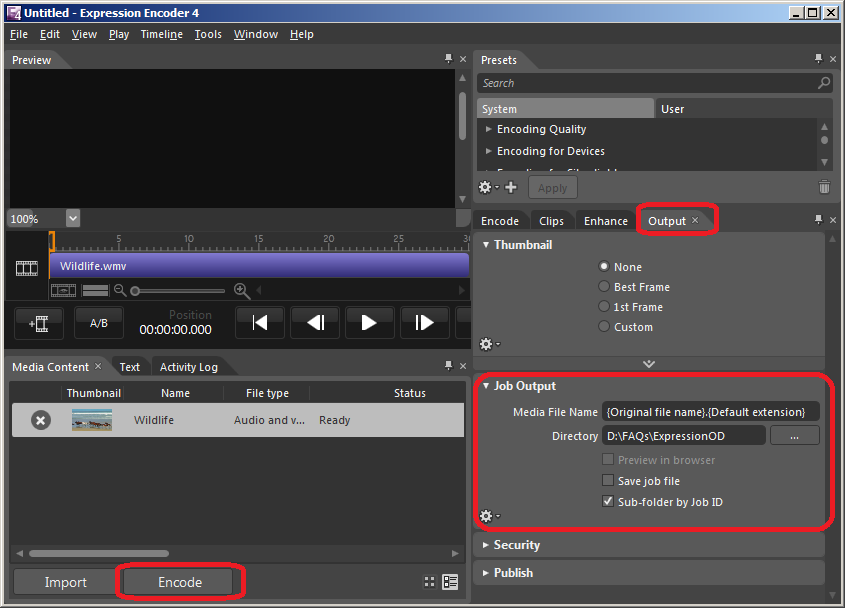This screenshot has height=608, width=845.
Task: Click the Import button
Action: [65, 582]
